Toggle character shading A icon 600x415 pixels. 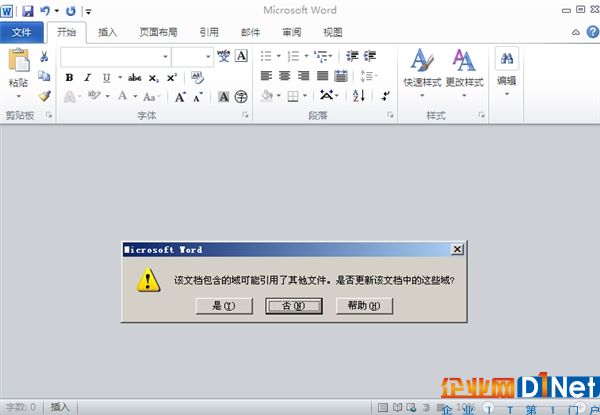(223, 97)
